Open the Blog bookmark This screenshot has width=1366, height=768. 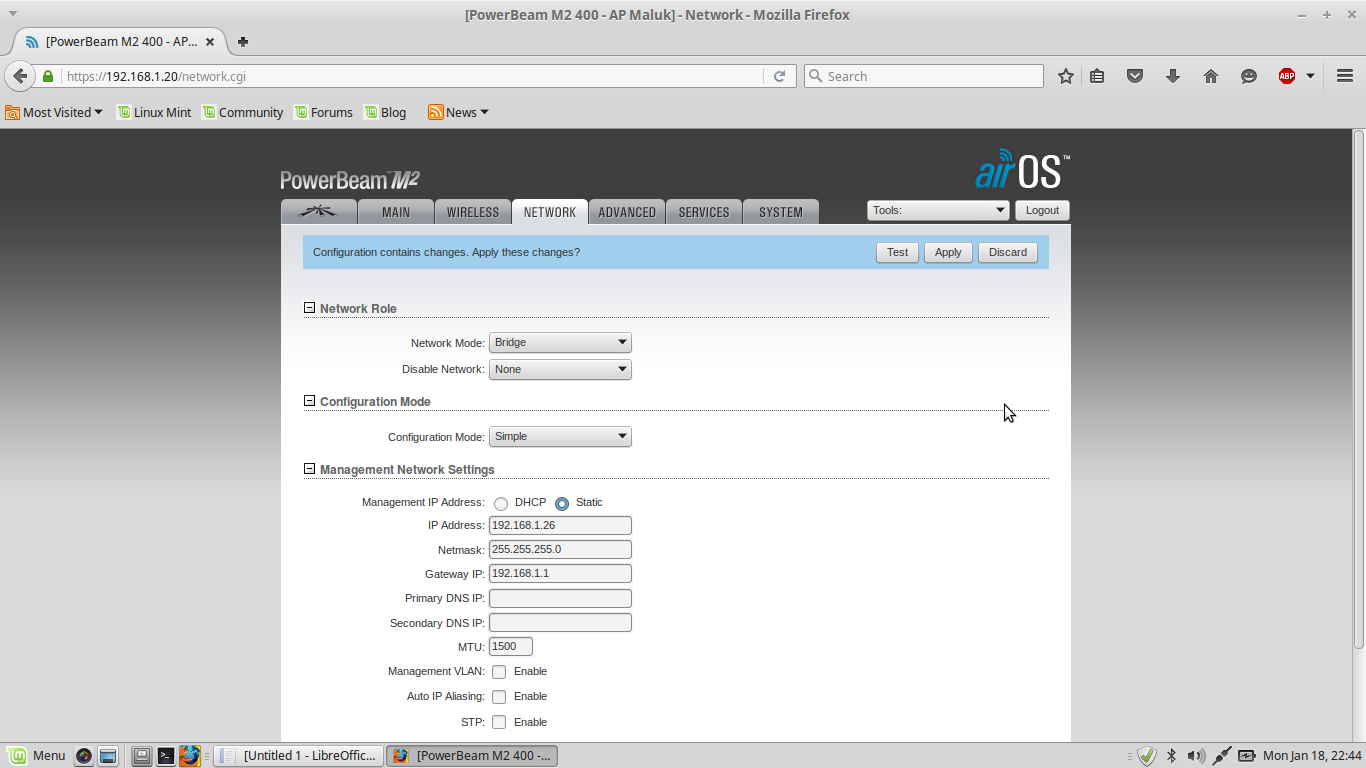pos(385,112)
